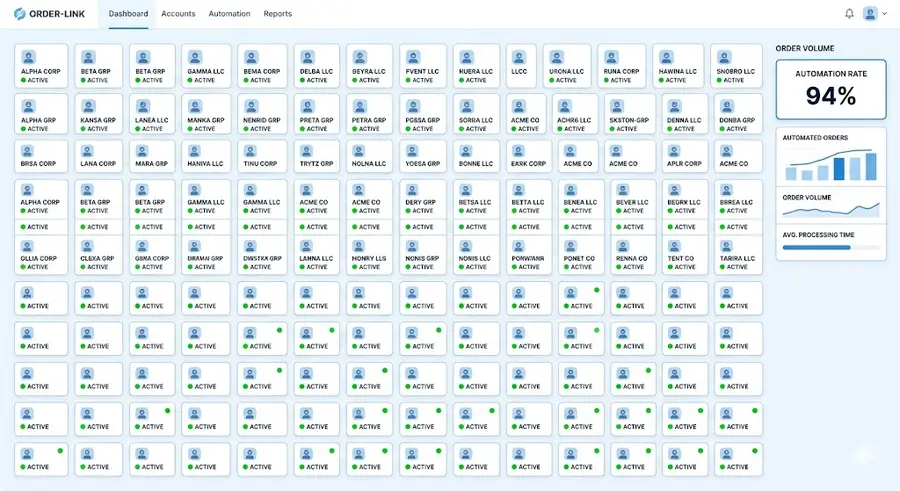Select the RENNA CO account name
The image size is (900, 491).
point(631,258)
